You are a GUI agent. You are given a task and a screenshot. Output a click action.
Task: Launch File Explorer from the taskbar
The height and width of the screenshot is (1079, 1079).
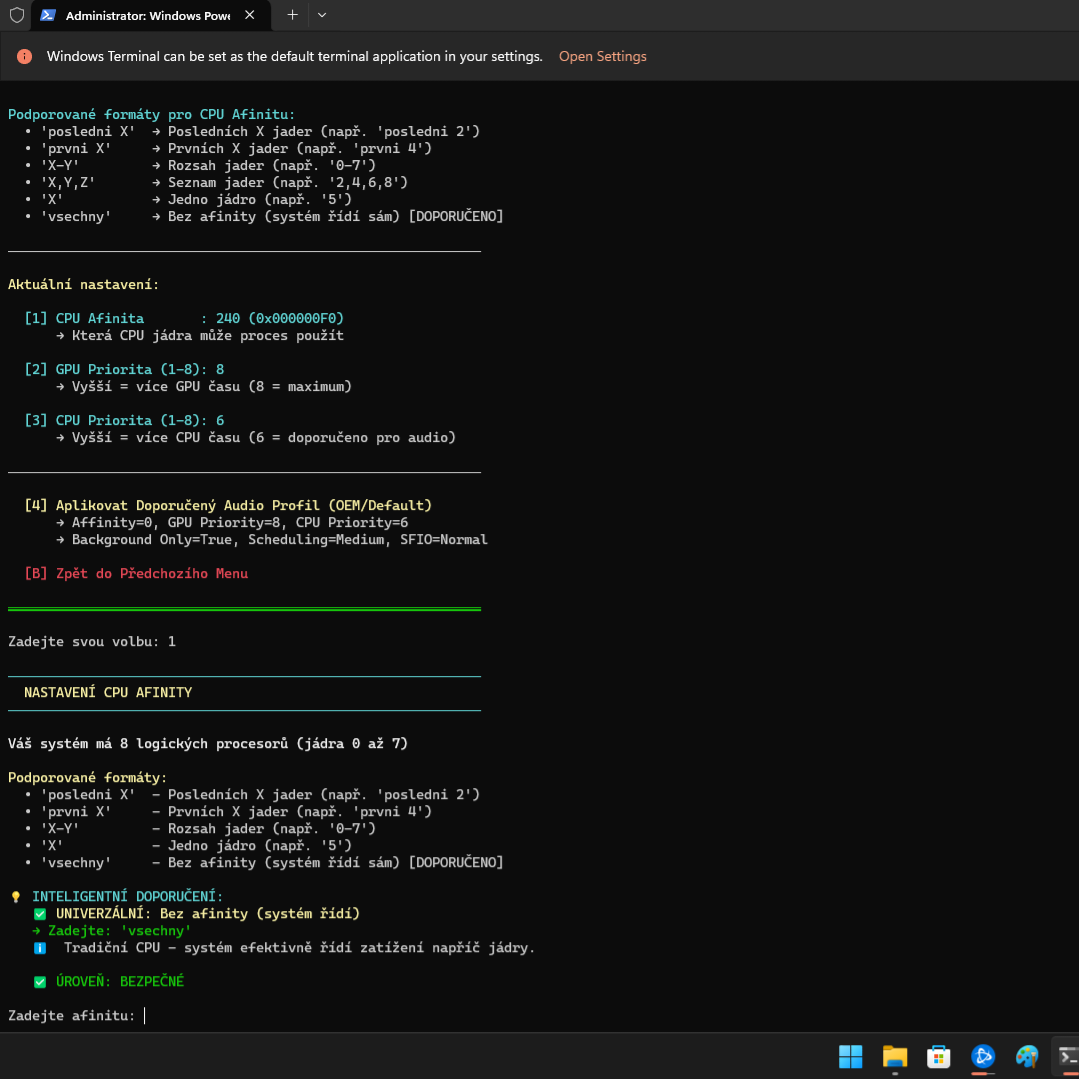(x=894, y=1056)
